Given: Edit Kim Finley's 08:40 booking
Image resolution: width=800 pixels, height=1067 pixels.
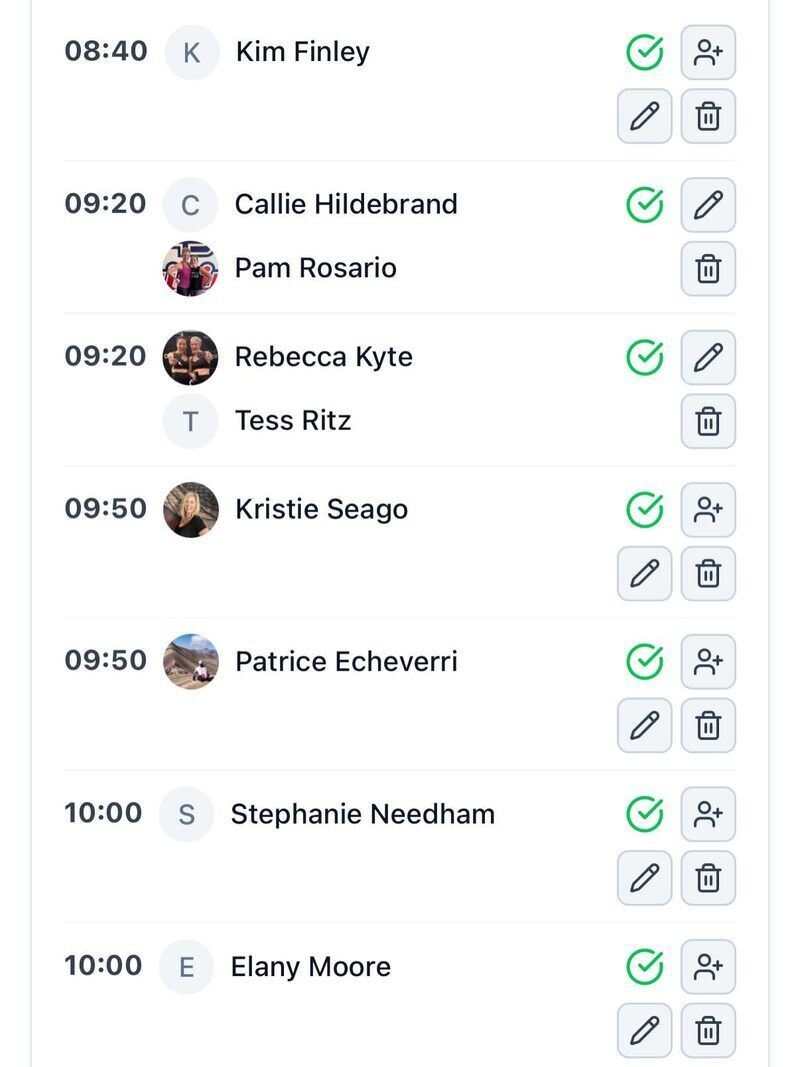Looking at the screenshot, I should coord(644,117).
